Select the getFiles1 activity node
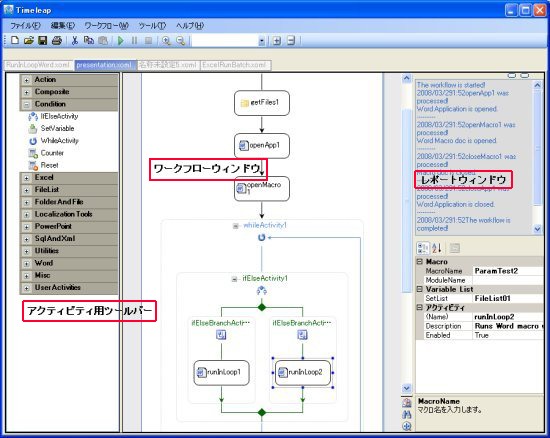Image resolution: width=550 pixels, height=438 pixels. [x=262, y=103]
